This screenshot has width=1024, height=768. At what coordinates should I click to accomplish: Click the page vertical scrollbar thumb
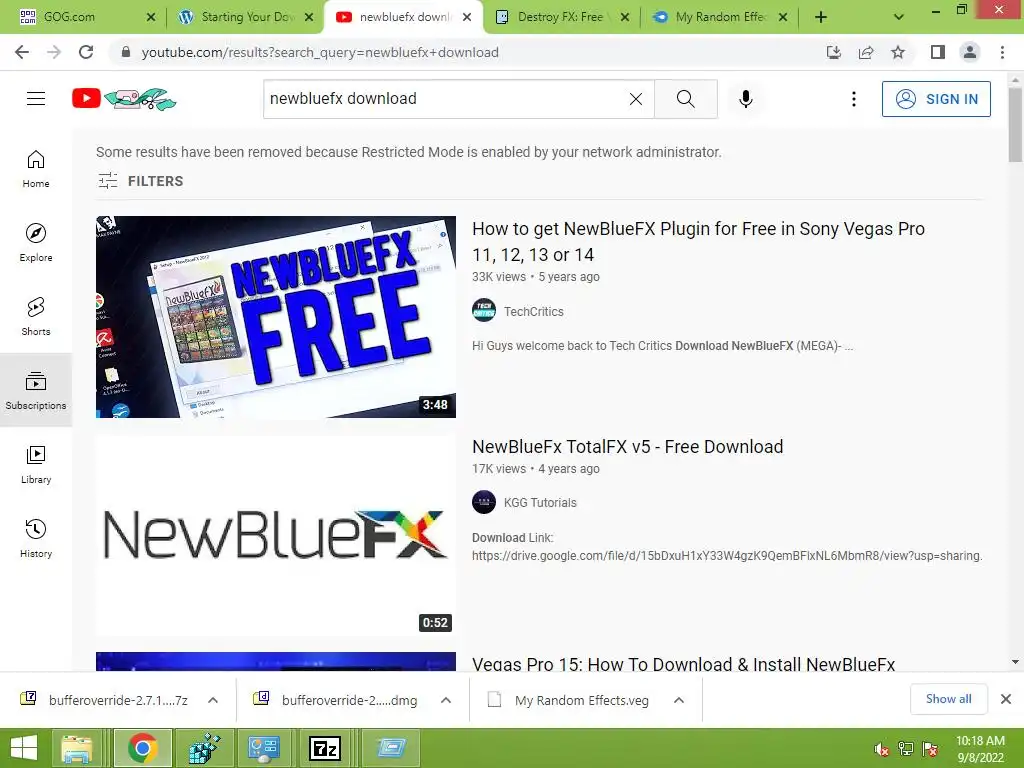click(x=1015, y=124)
